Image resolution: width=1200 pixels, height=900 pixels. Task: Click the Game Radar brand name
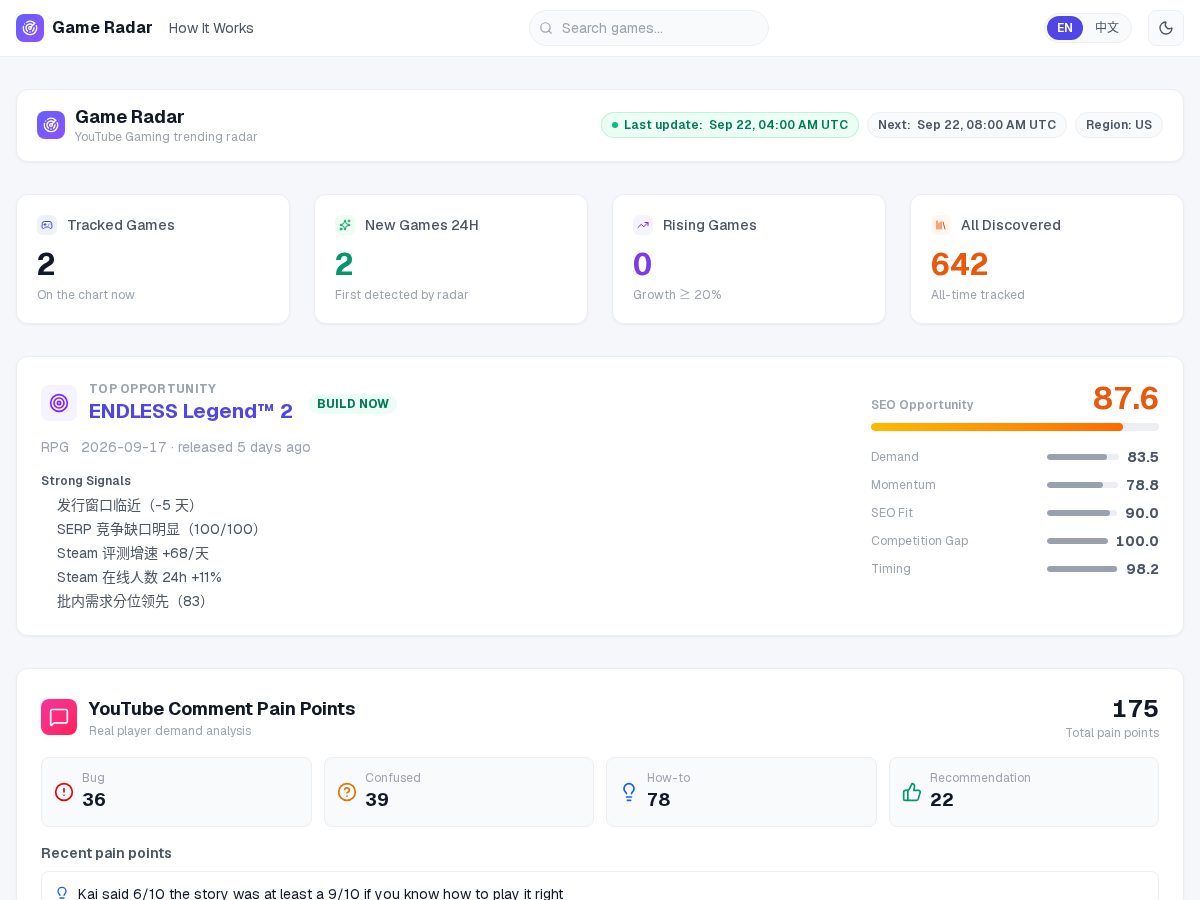pos(102,28)
